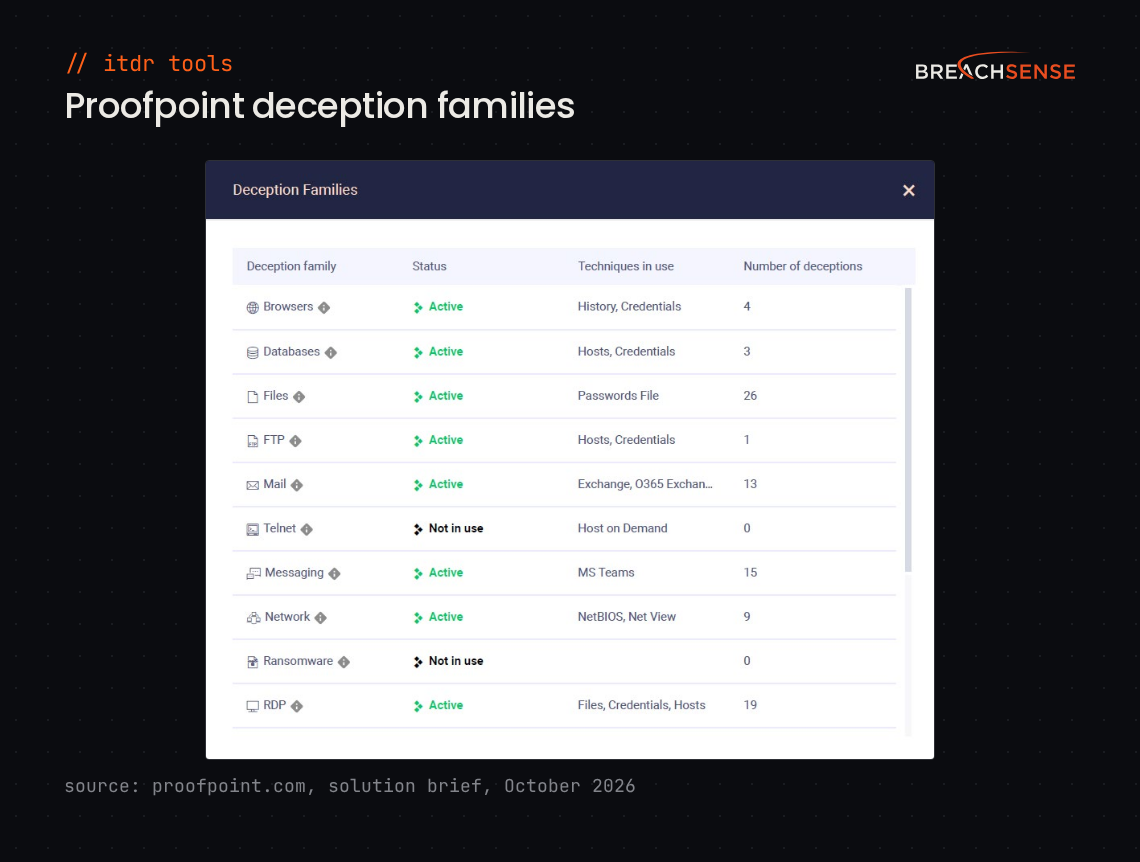The image size is (1140, 862).
Task: Open the info diamond next to Databases
Action: coord(331,353)
